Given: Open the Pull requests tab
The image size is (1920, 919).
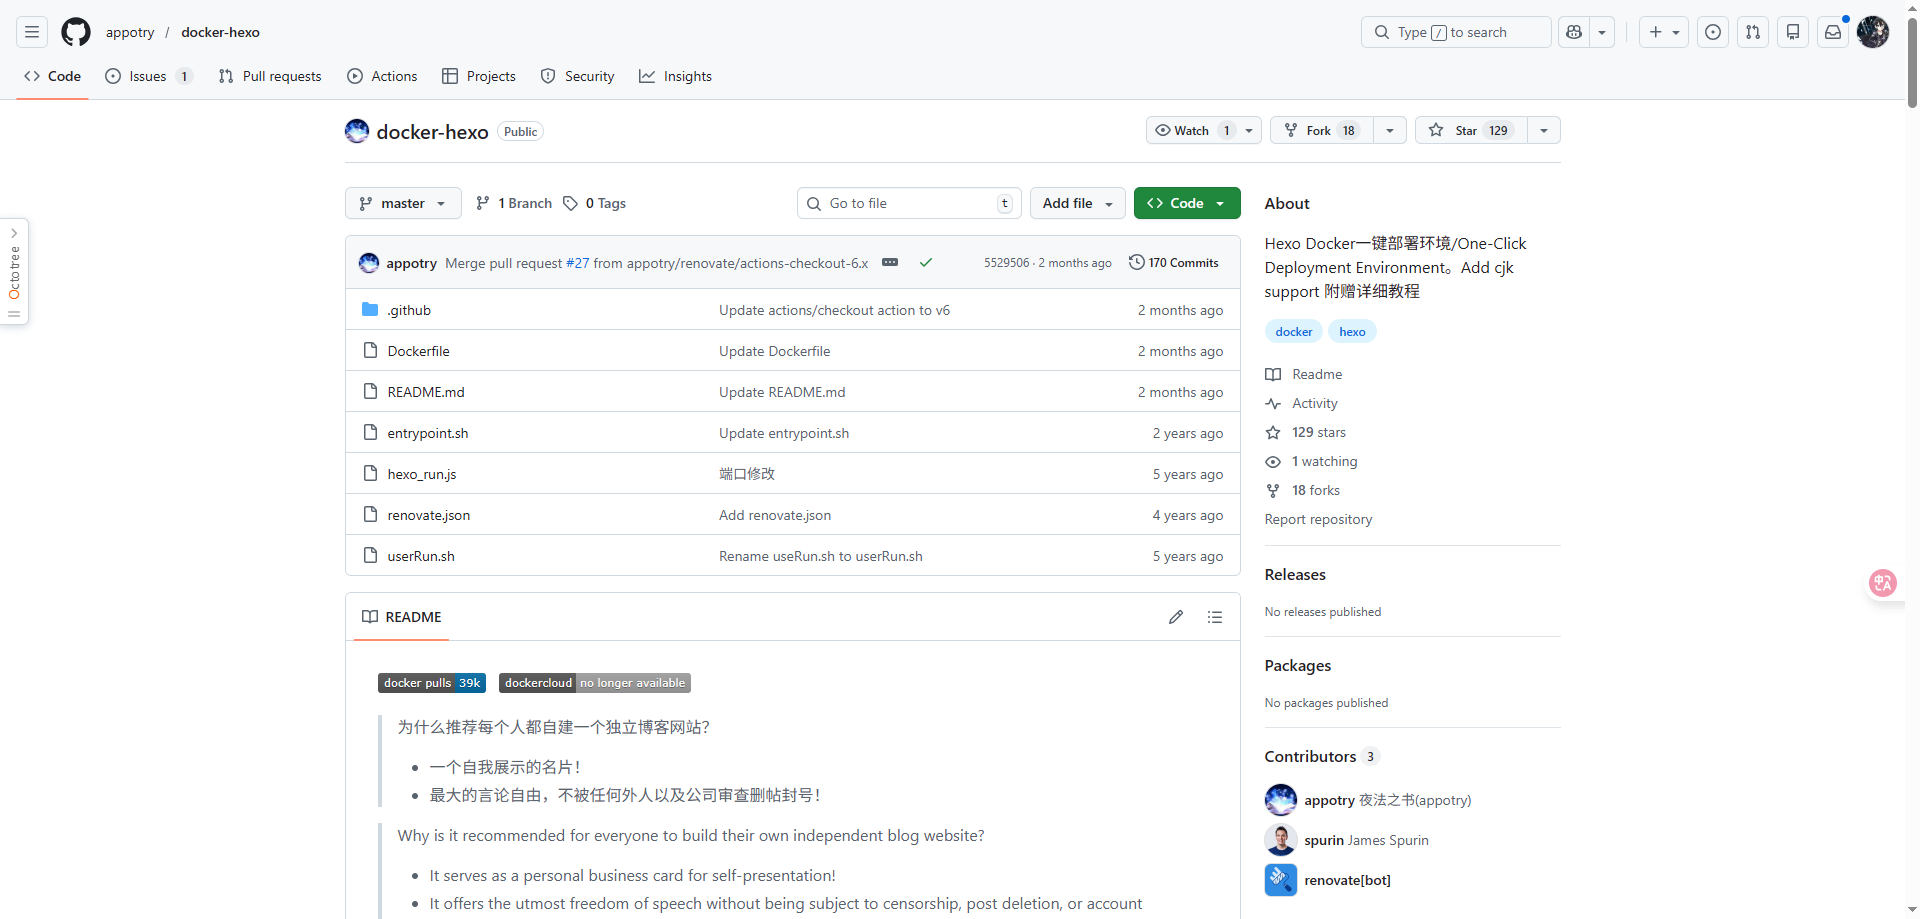Looking at the screenshot, I should [x=270, y=76].
